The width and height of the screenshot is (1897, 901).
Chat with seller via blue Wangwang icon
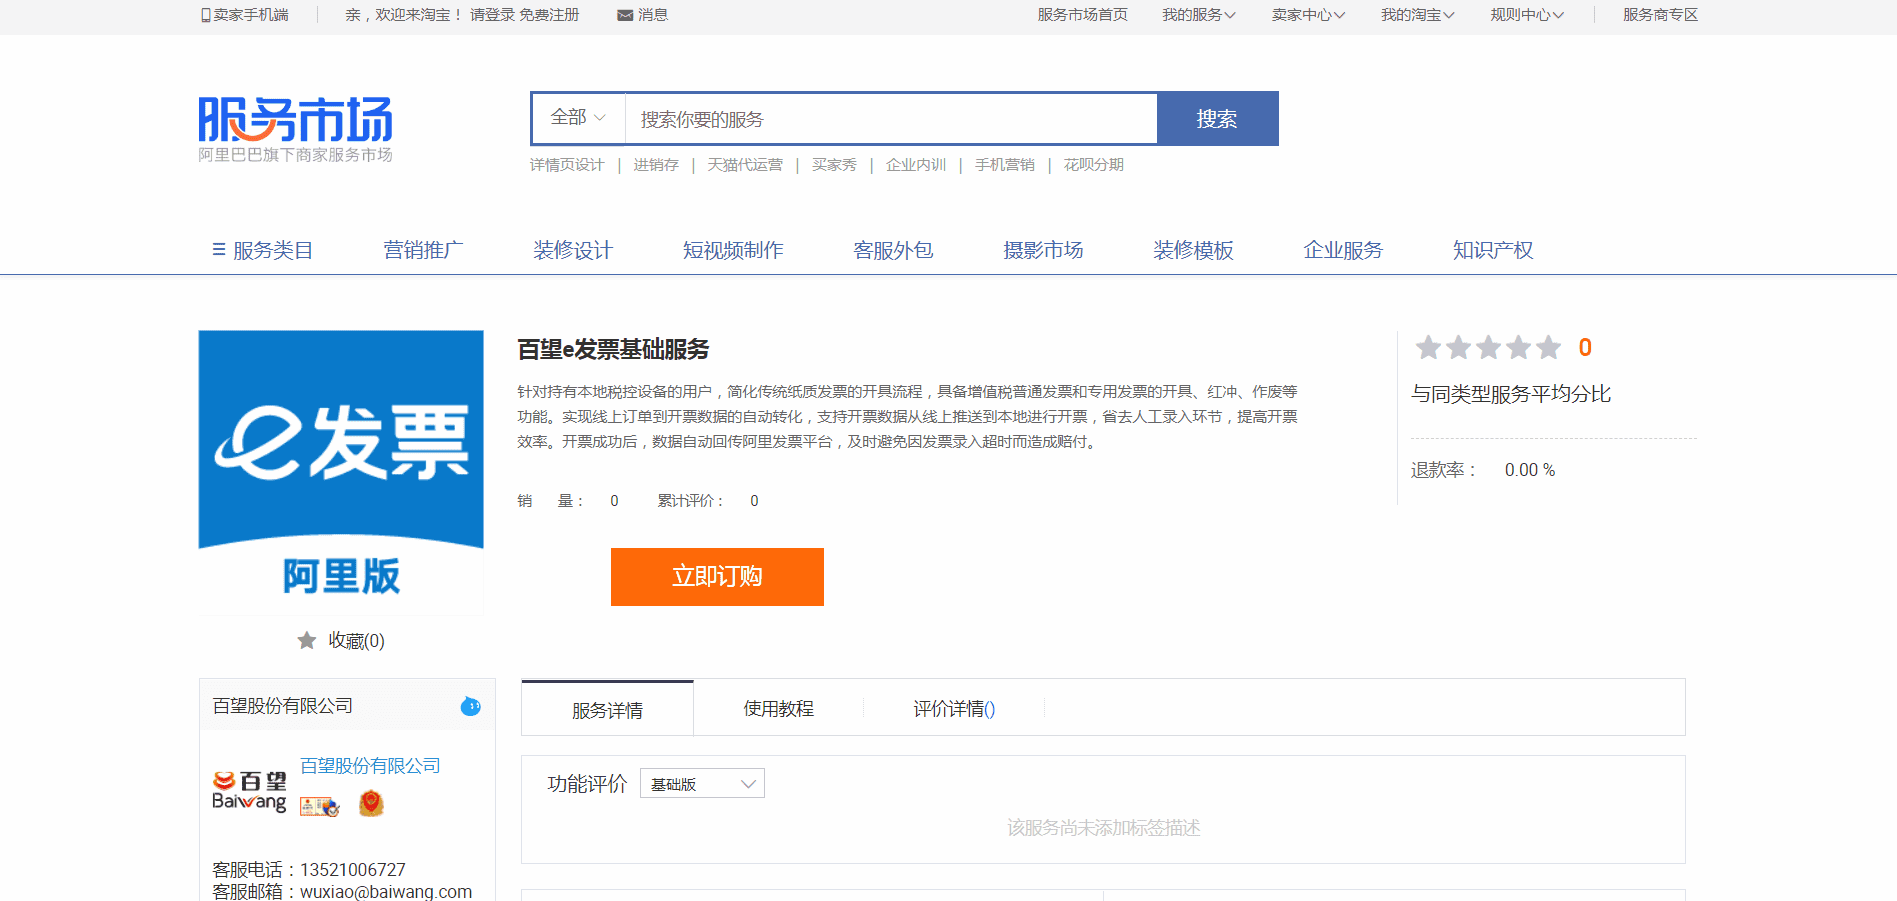(470, 706)
